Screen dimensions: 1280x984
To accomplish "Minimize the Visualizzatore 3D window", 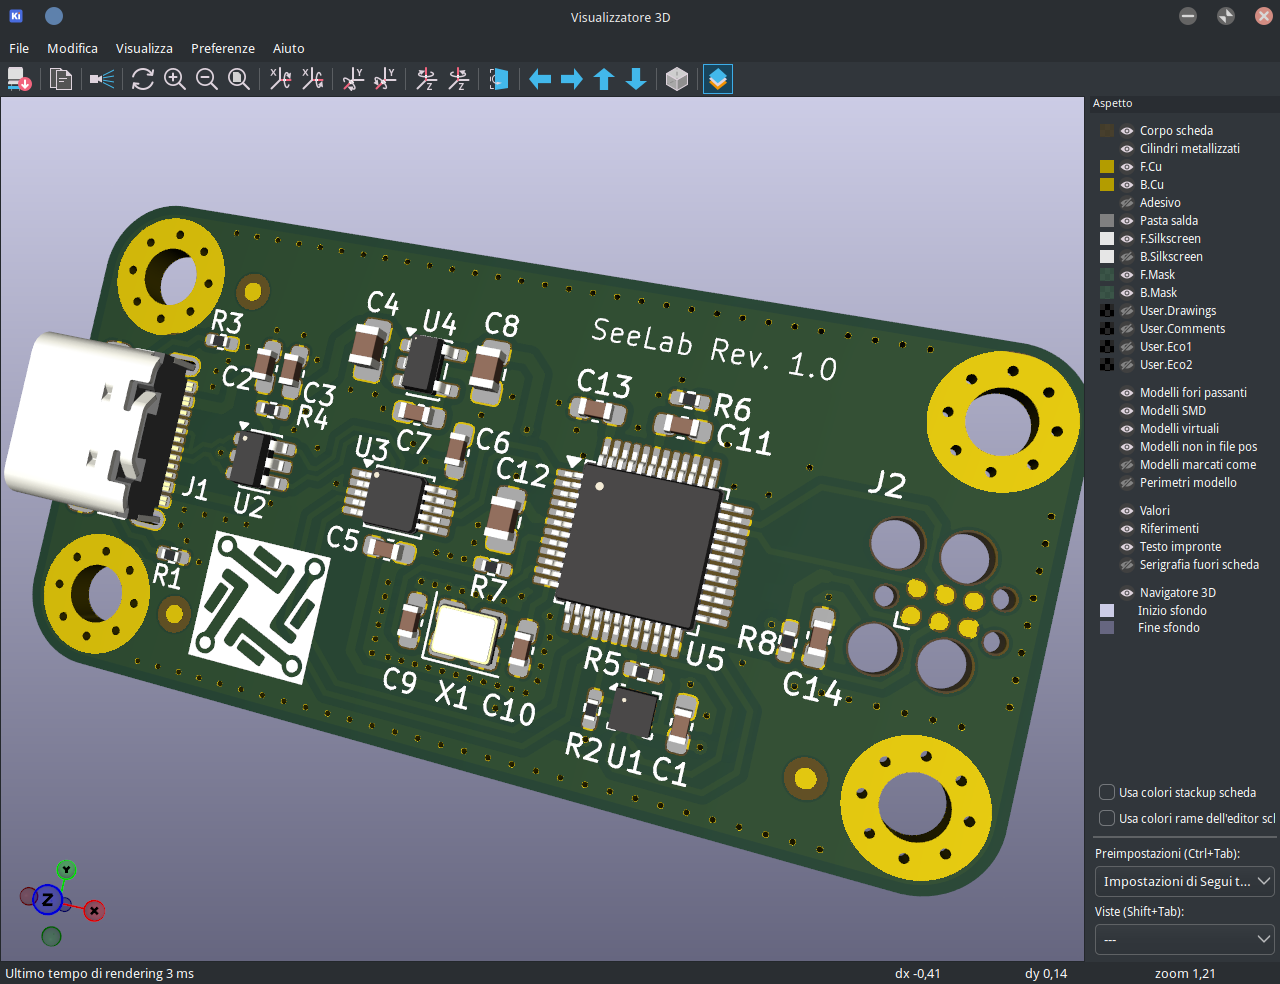I will tap(1188, 16).
